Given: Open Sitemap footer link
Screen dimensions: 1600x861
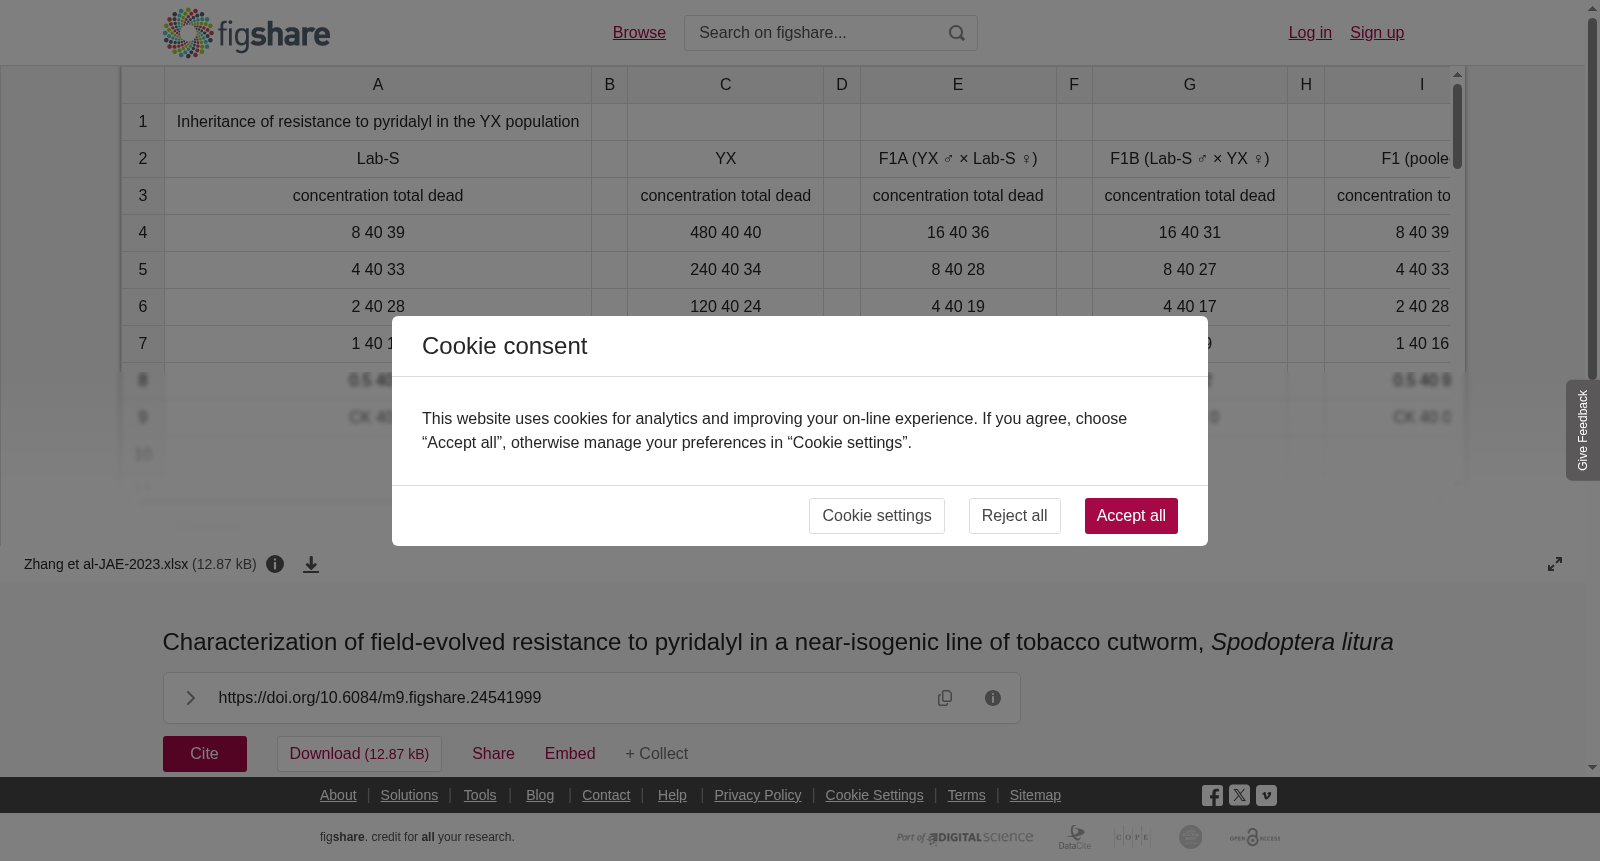Looking at the screenshot, I should pos(1035,795).
